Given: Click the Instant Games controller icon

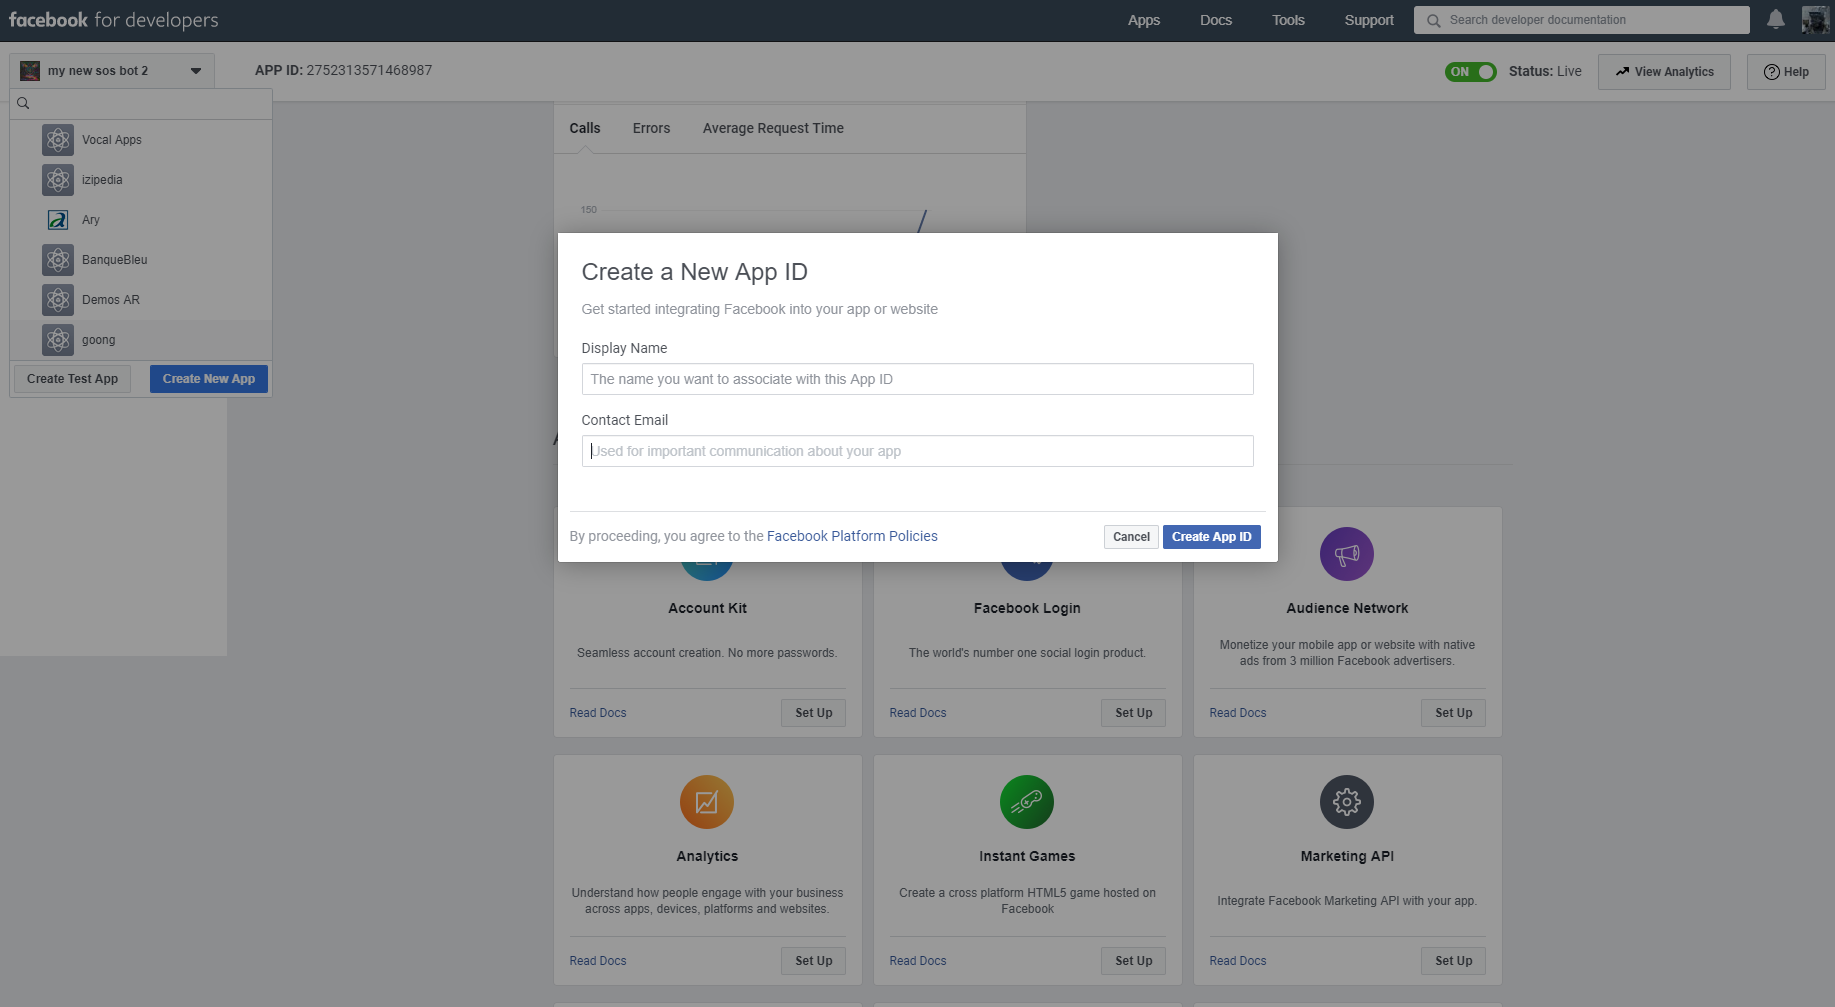Looking at the screenshot, I should (x=1027, y=802).
